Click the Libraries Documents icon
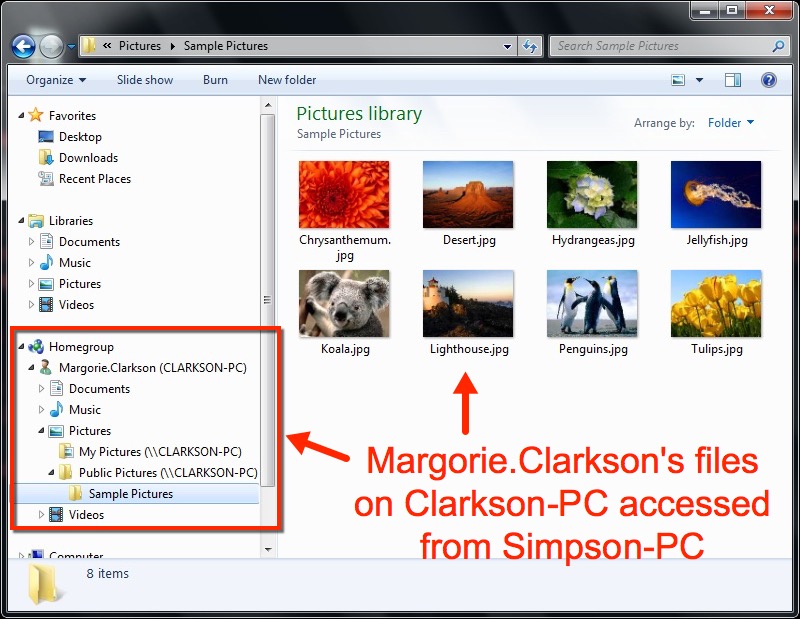This screenshot has height=619, width=800. point(46,241)
